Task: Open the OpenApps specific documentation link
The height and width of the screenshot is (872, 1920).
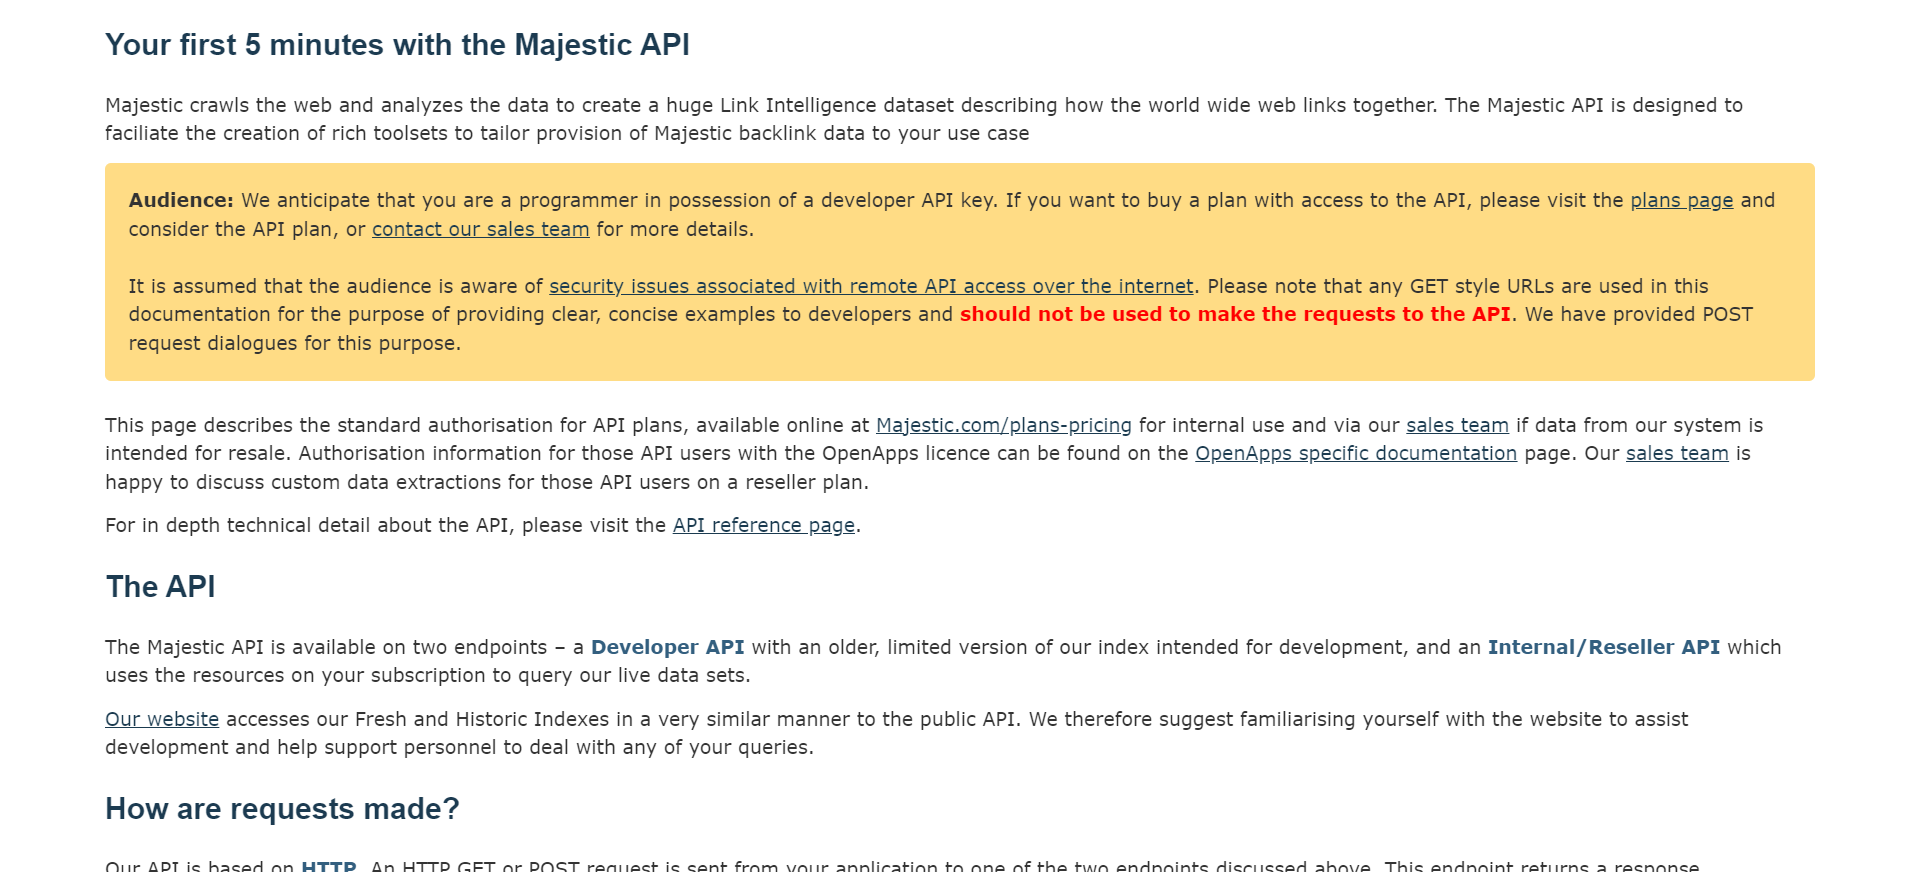Action: [1355, 453]
